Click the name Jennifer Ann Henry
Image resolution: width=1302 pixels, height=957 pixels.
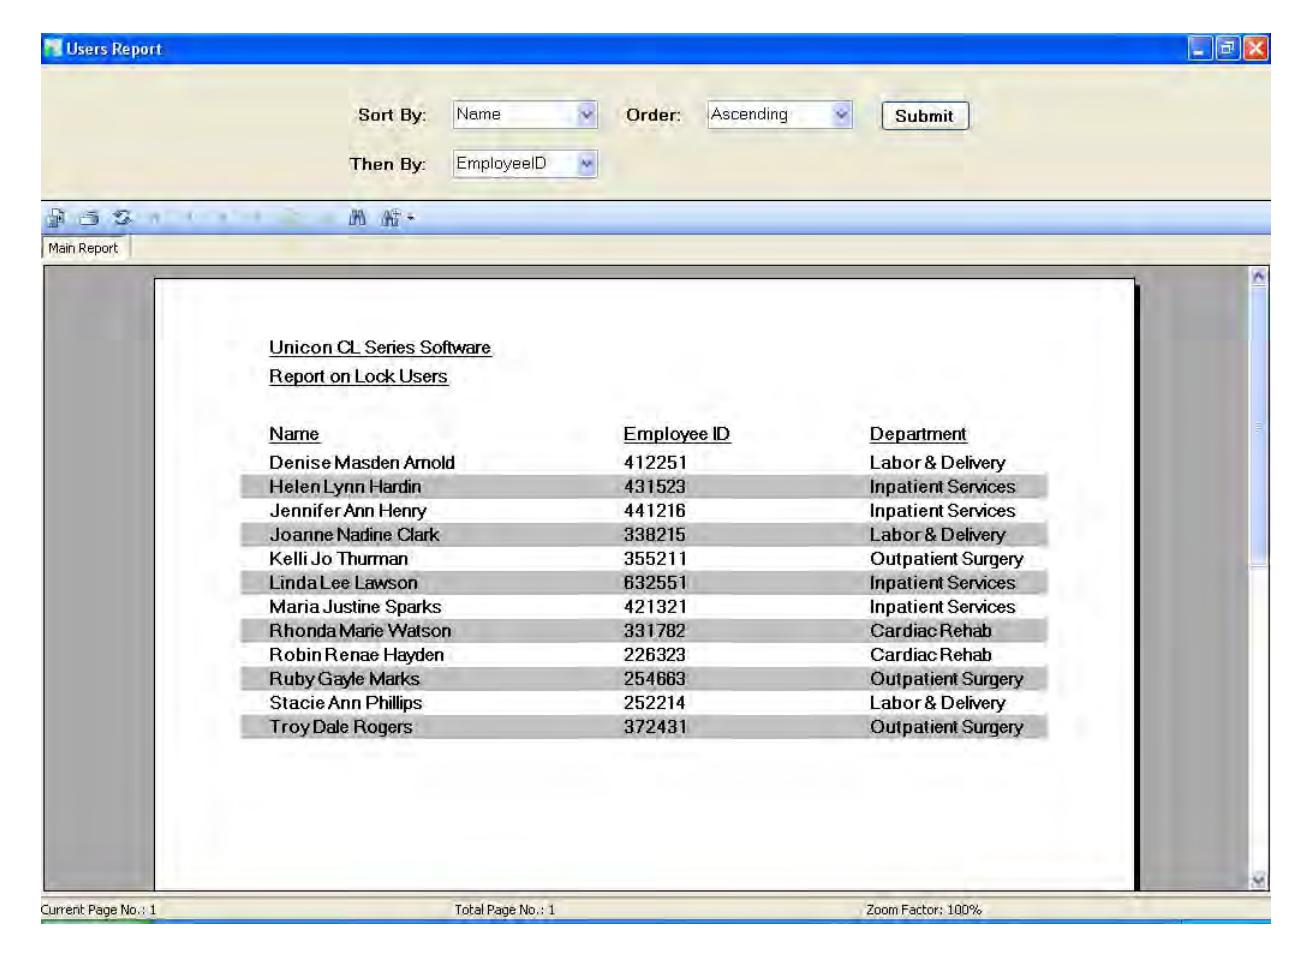click(347, 510)
